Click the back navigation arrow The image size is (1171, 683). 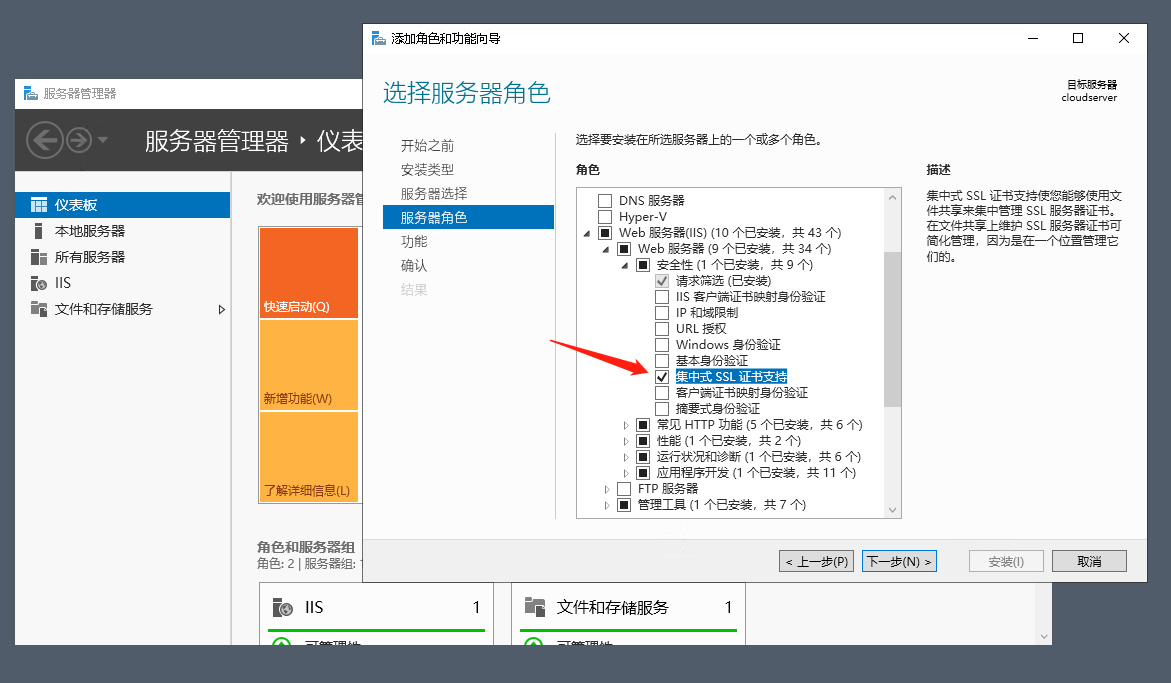44,140
